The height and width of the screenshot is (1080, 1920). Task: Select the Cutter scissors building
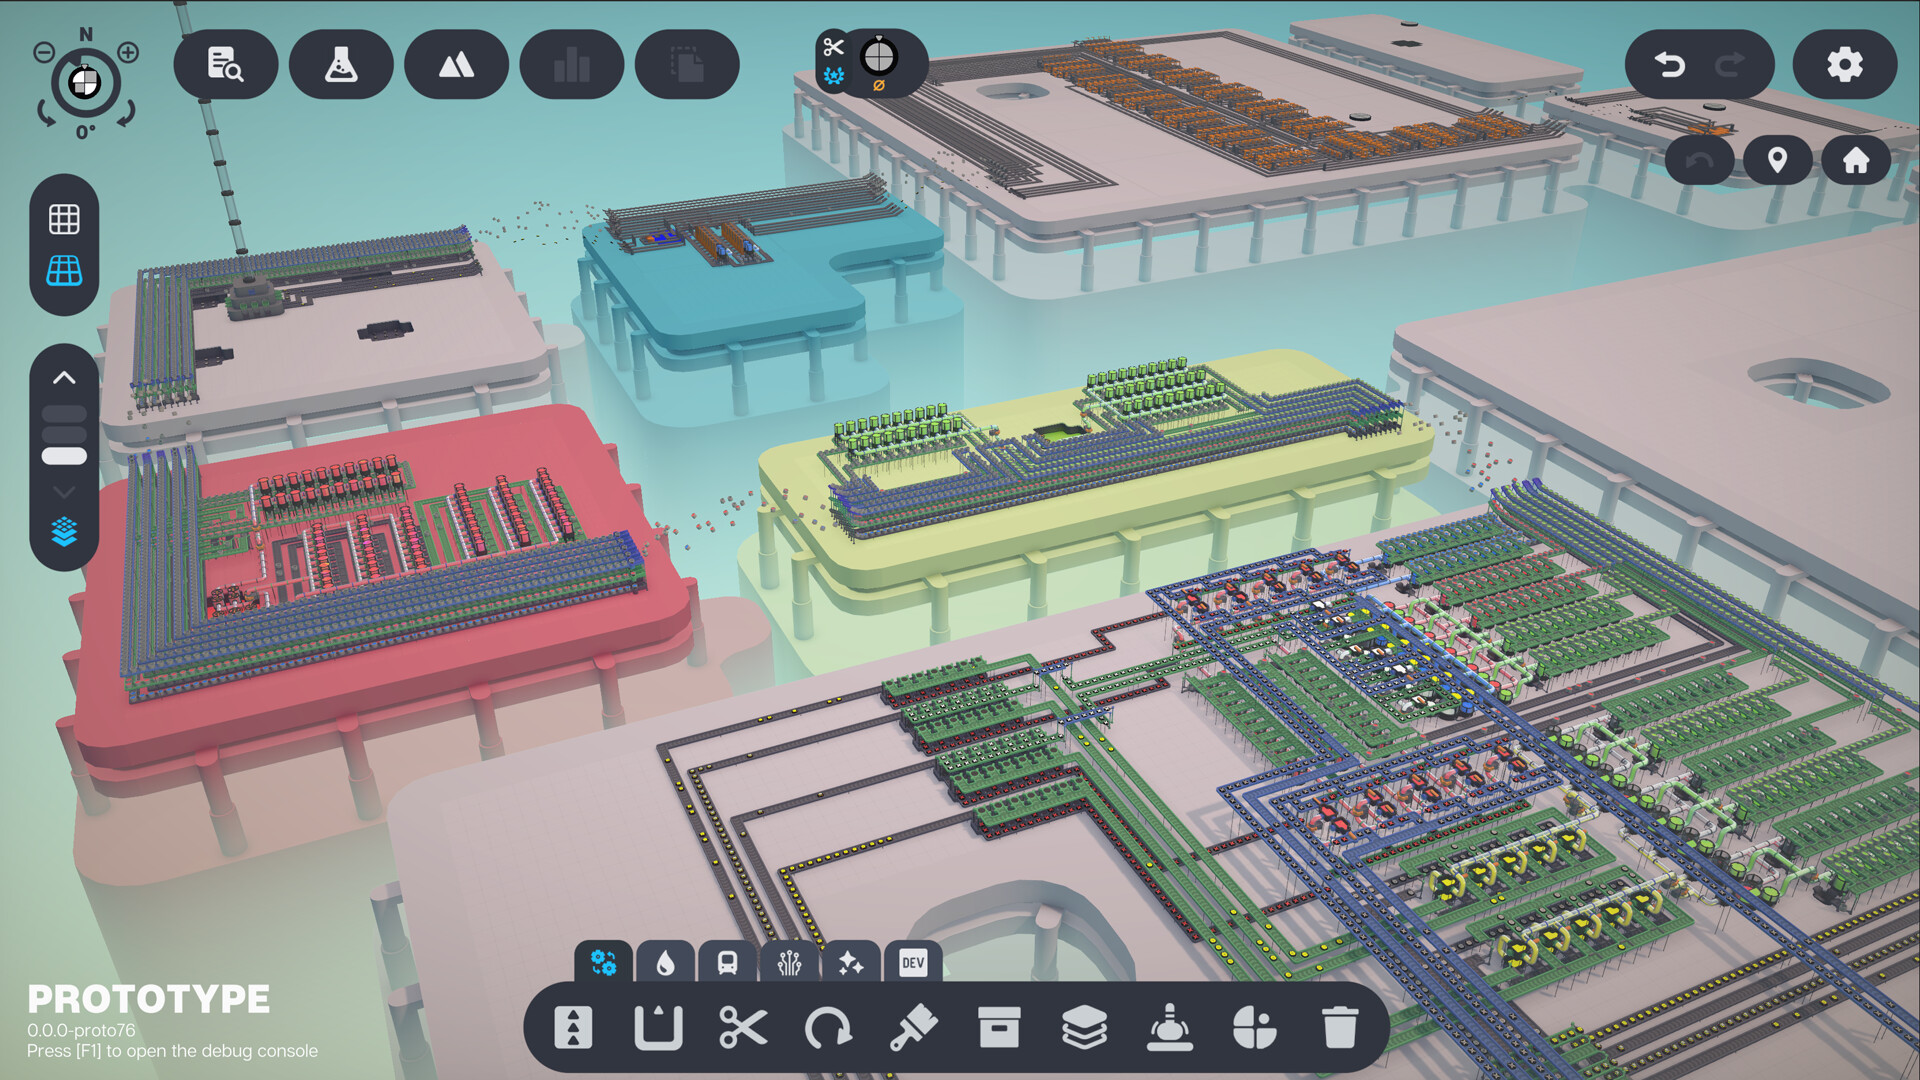point(742,1027)
